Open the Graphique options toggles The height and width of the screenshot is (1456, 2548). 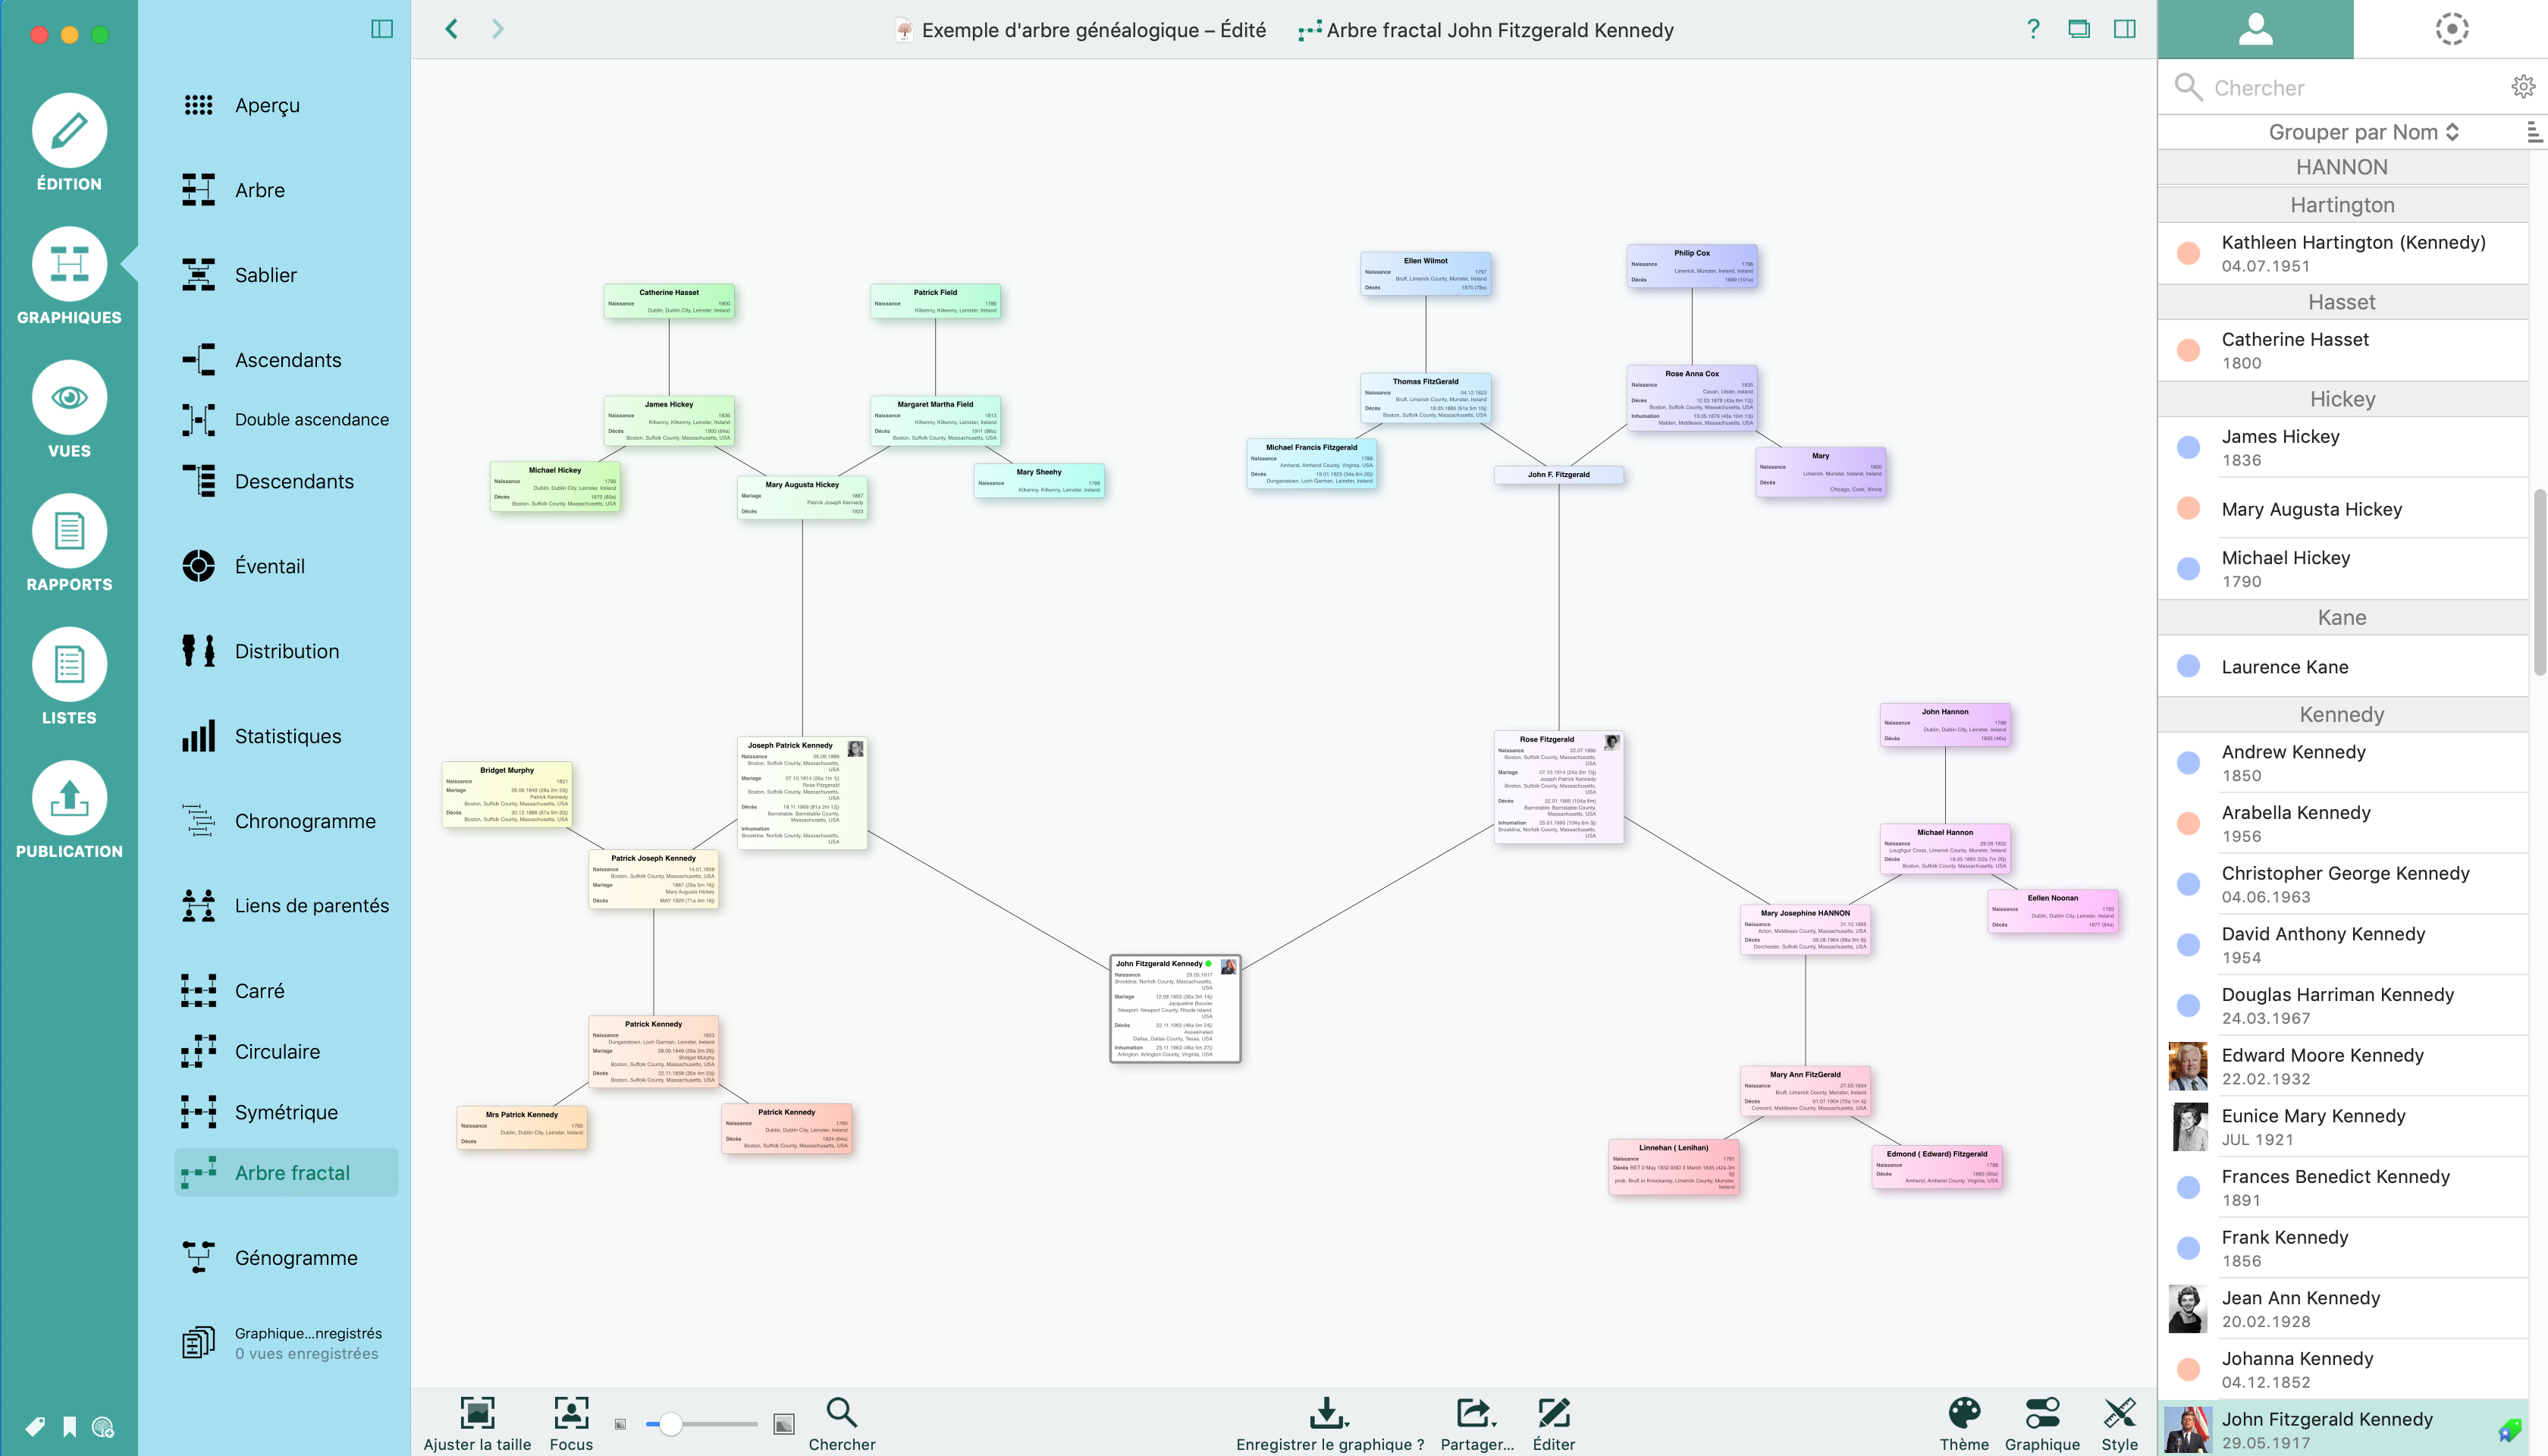[2042, 1424]
